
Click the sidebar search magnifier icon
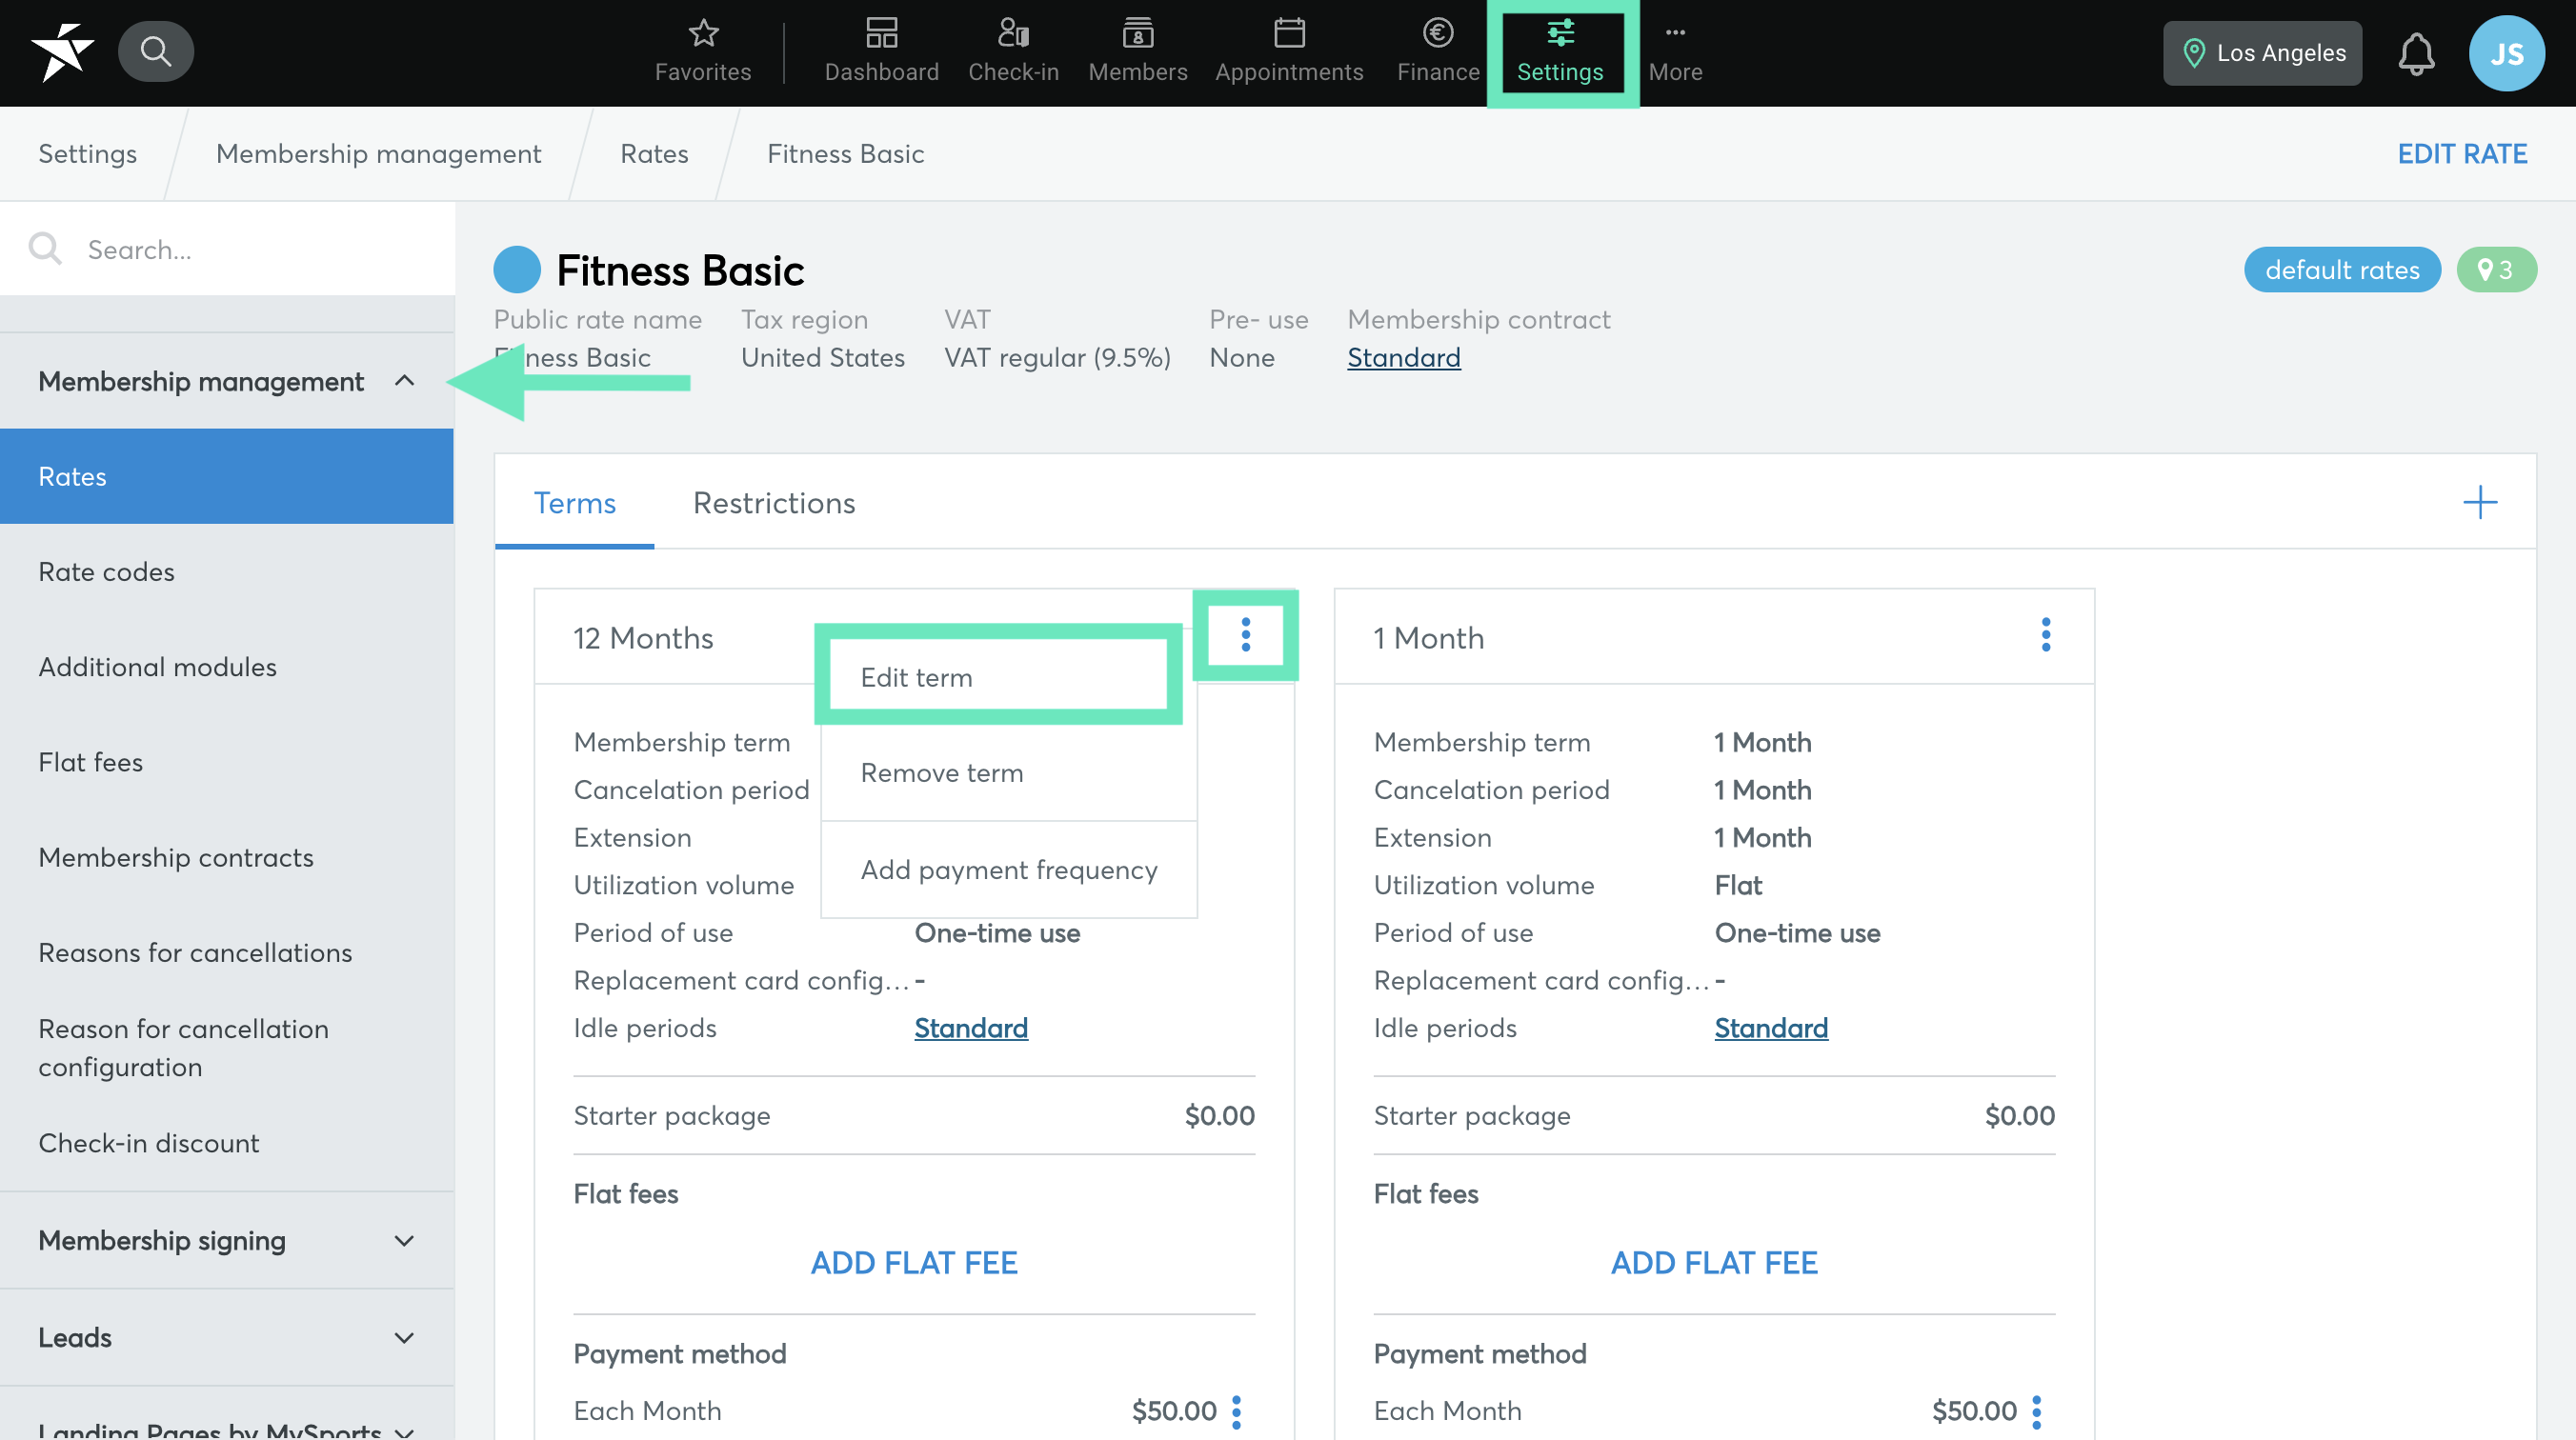[x=45, y=248]
